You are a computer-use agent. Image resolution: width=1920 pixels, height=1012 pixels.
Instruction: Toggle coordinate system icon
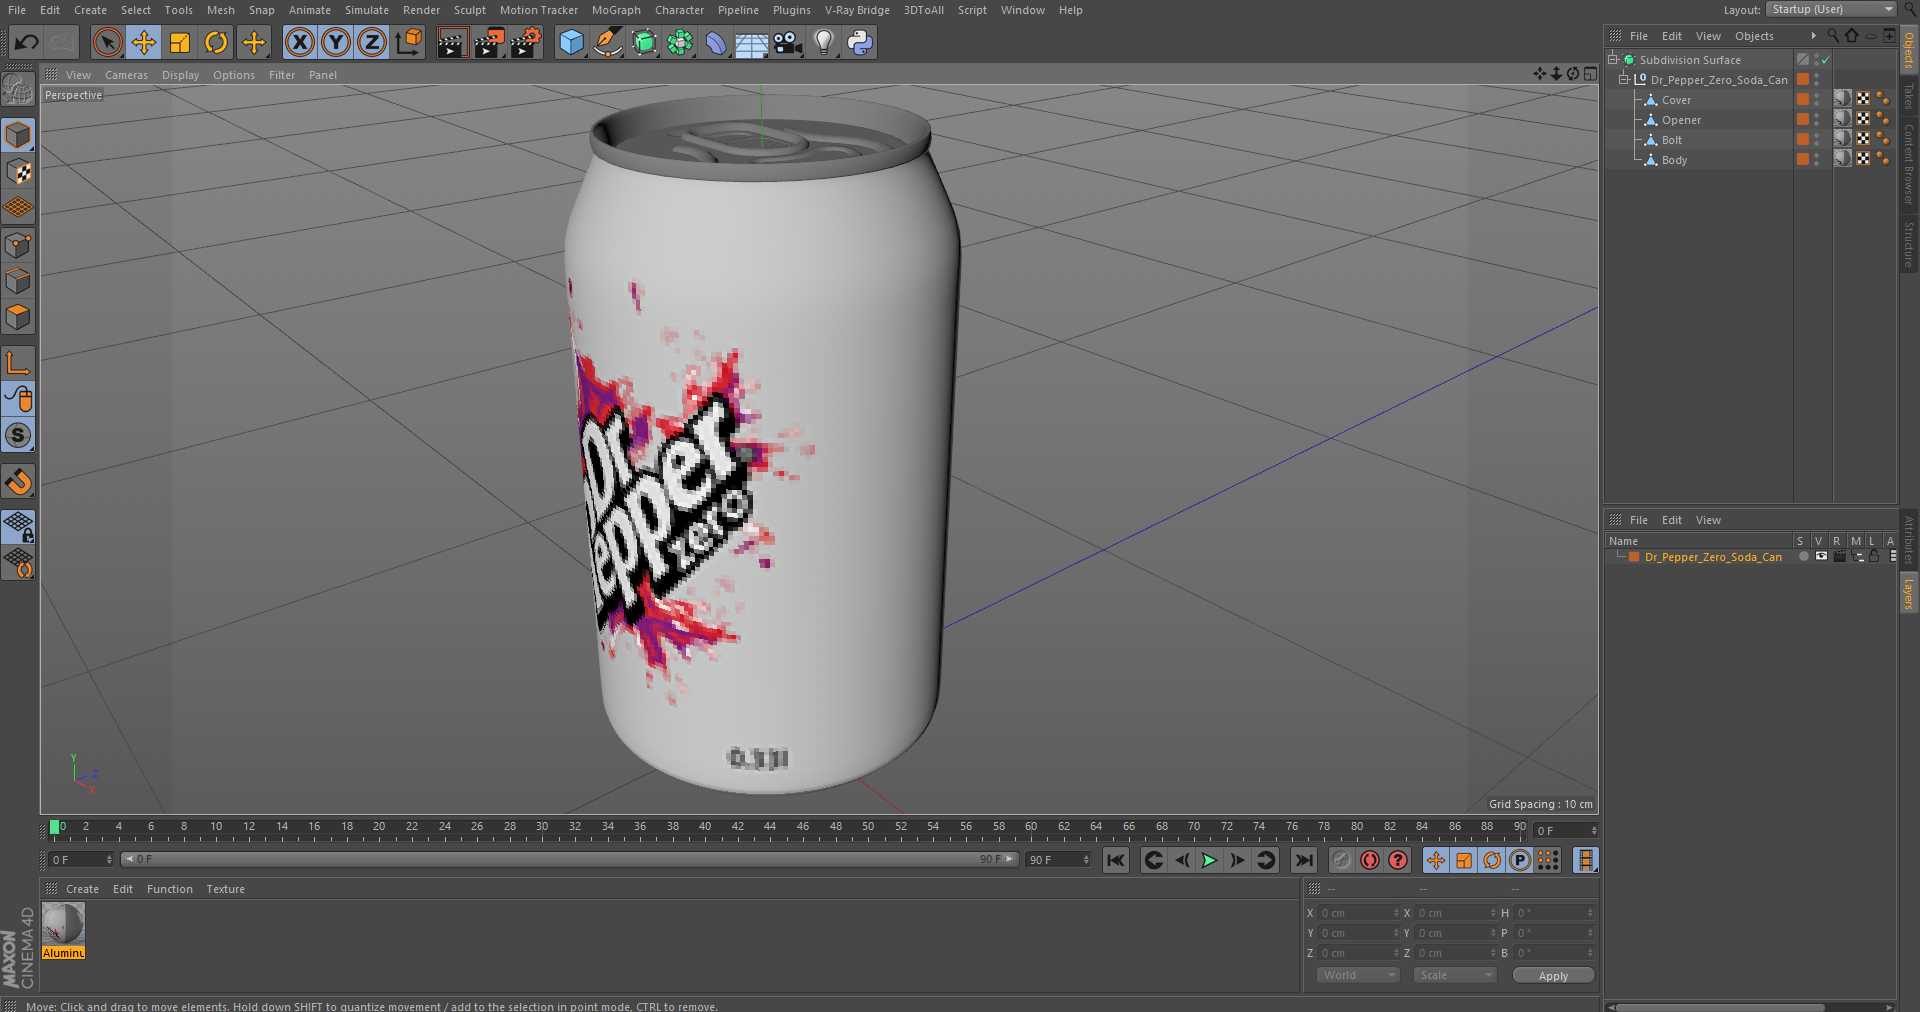409,42
